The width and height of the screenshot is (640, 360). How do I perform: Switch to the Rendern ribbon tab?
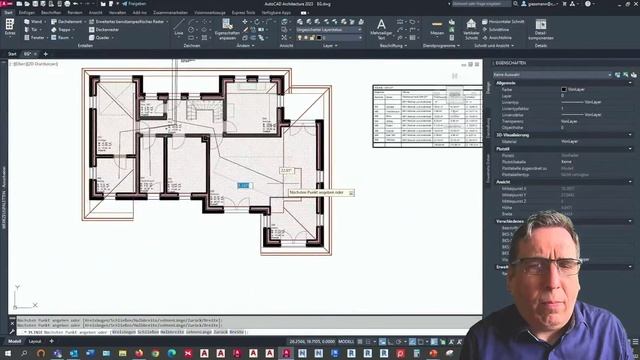[75, 13]
